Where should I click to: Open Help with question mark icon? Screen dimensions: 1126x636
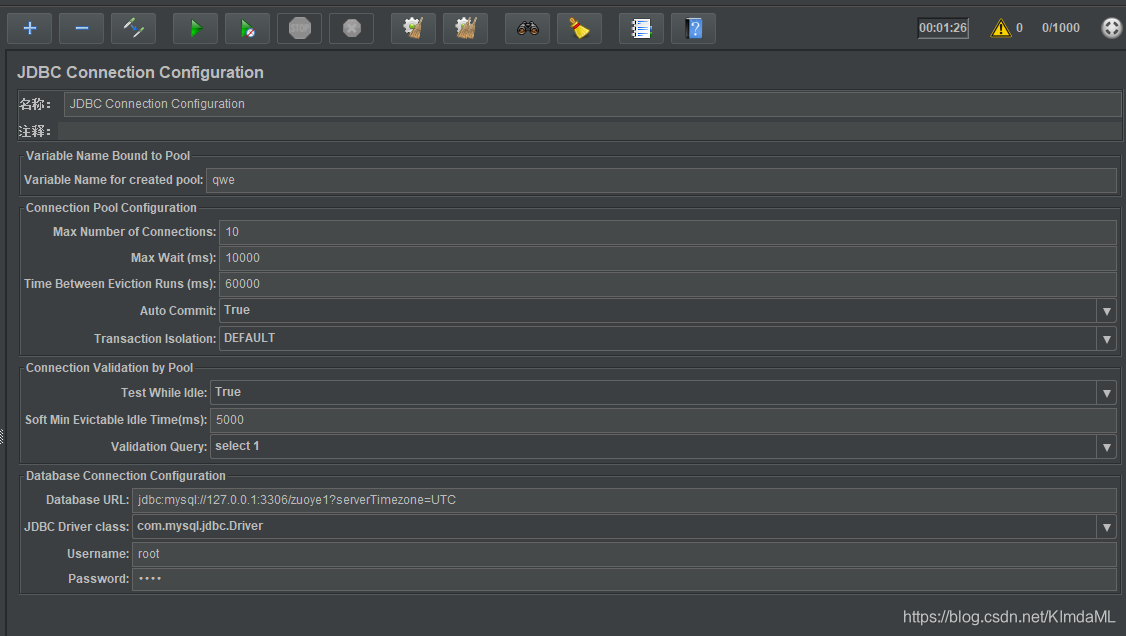coord(693,29)
